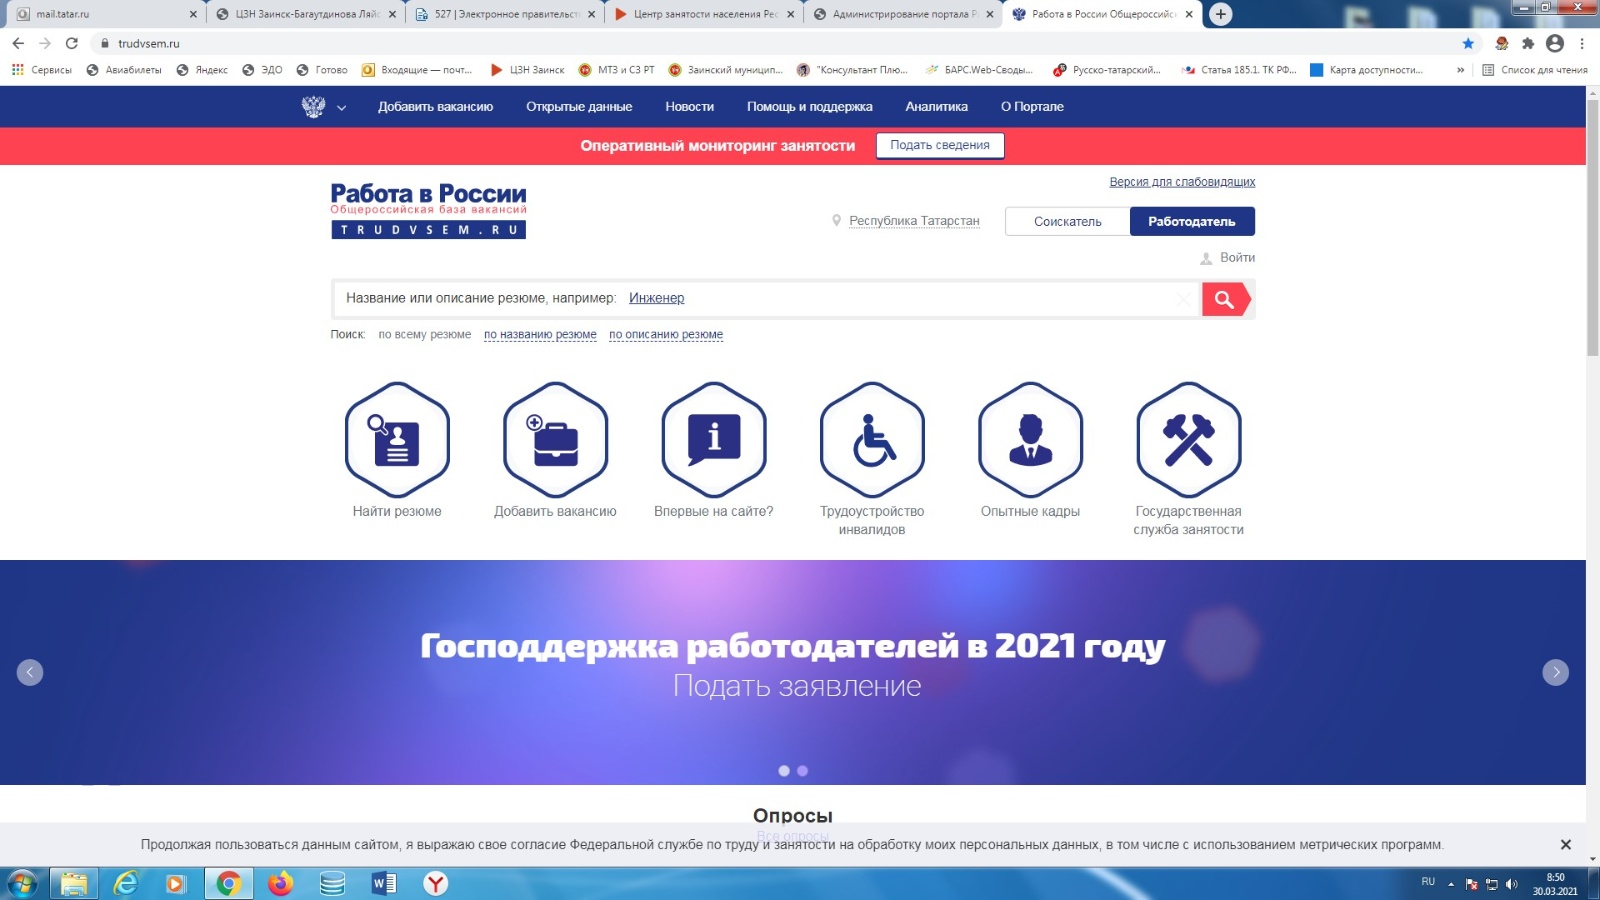Switch to the mail.tatar.ru browser tab

tap(100, 14)
